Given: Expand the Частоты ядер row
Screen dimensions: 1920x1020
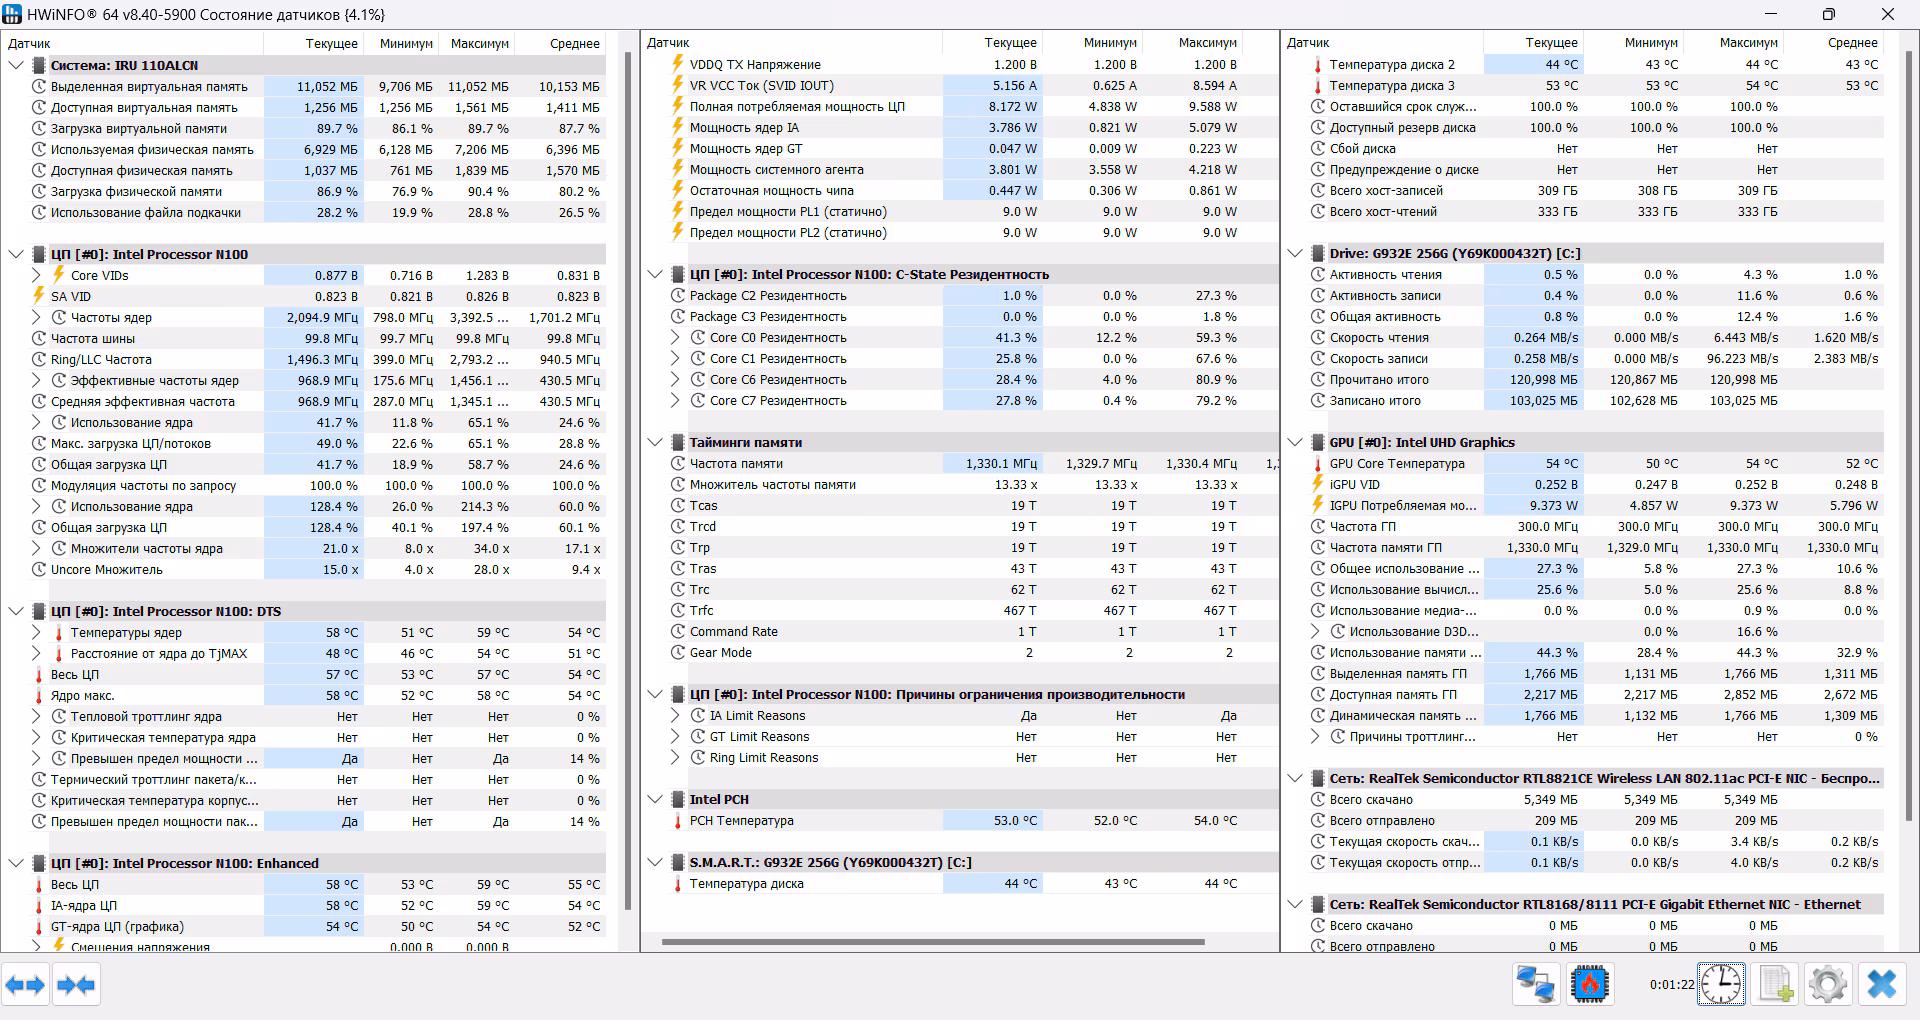Looking at the screenshot, I should [x=36, y=317].
